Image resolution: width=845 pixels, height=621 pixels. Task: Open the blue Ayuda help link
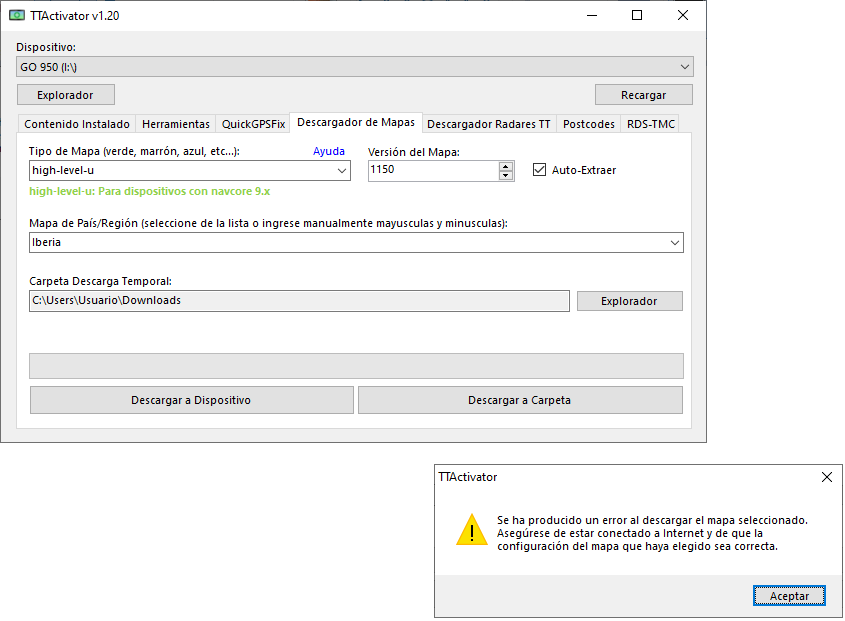coord(329,151)
